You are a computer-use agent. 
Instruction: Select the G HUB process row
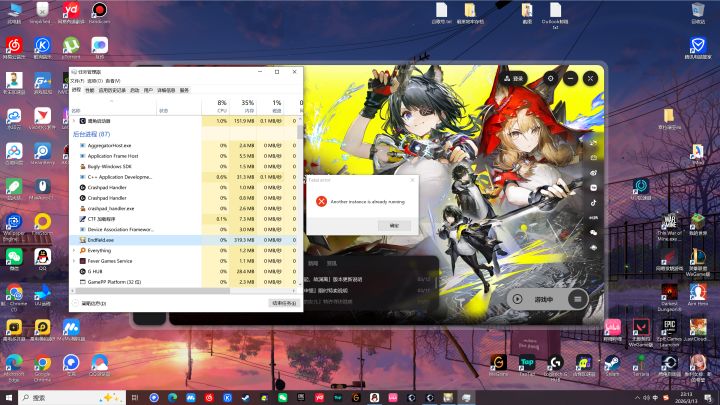[x=184, y=271]
